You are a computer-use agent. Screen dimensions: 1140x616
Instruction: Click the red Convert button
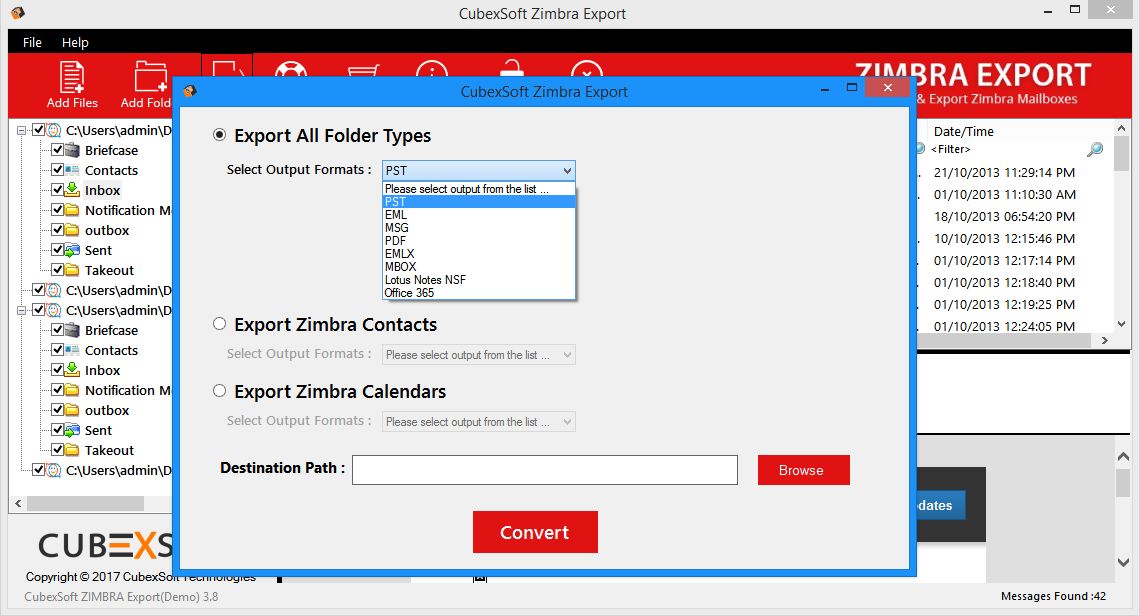(x=535, y=532)
